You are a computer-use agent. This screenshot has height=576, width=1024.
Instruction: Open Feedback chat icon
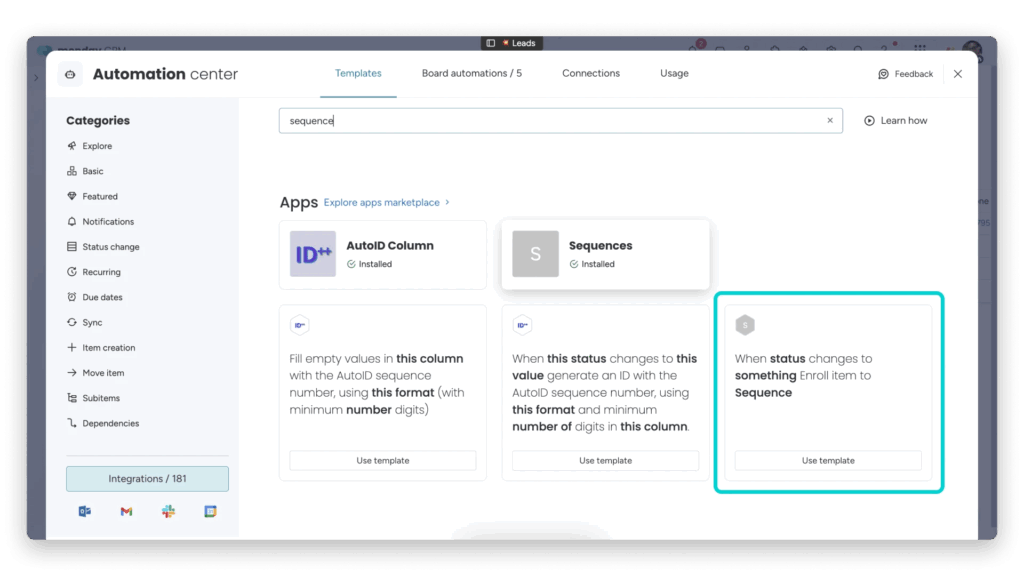tap(883, 74)
